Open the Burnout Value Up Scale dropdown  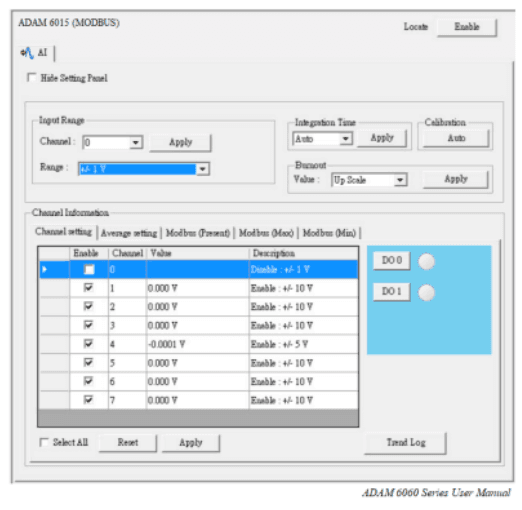coord(400,180)
